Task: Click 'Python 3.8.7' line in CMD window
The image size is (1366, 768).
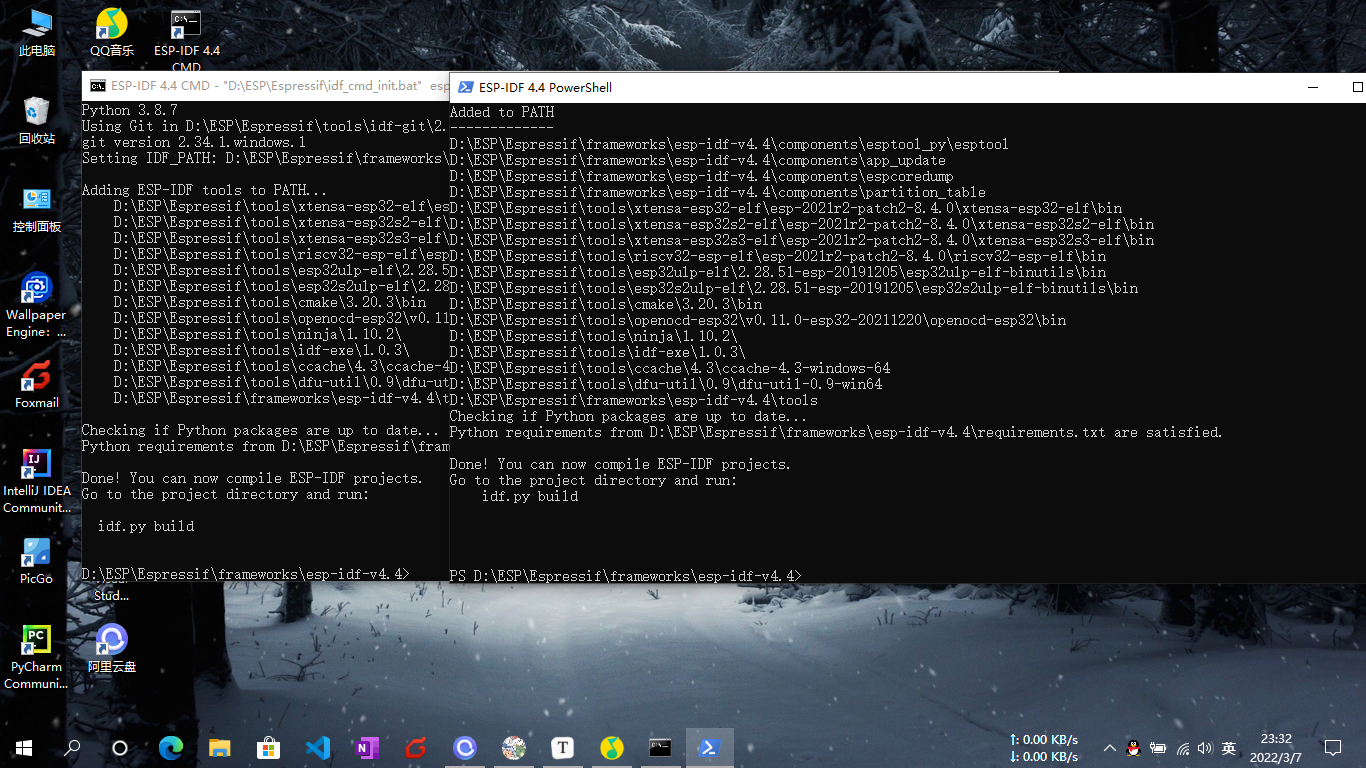Action: [130, 110]
